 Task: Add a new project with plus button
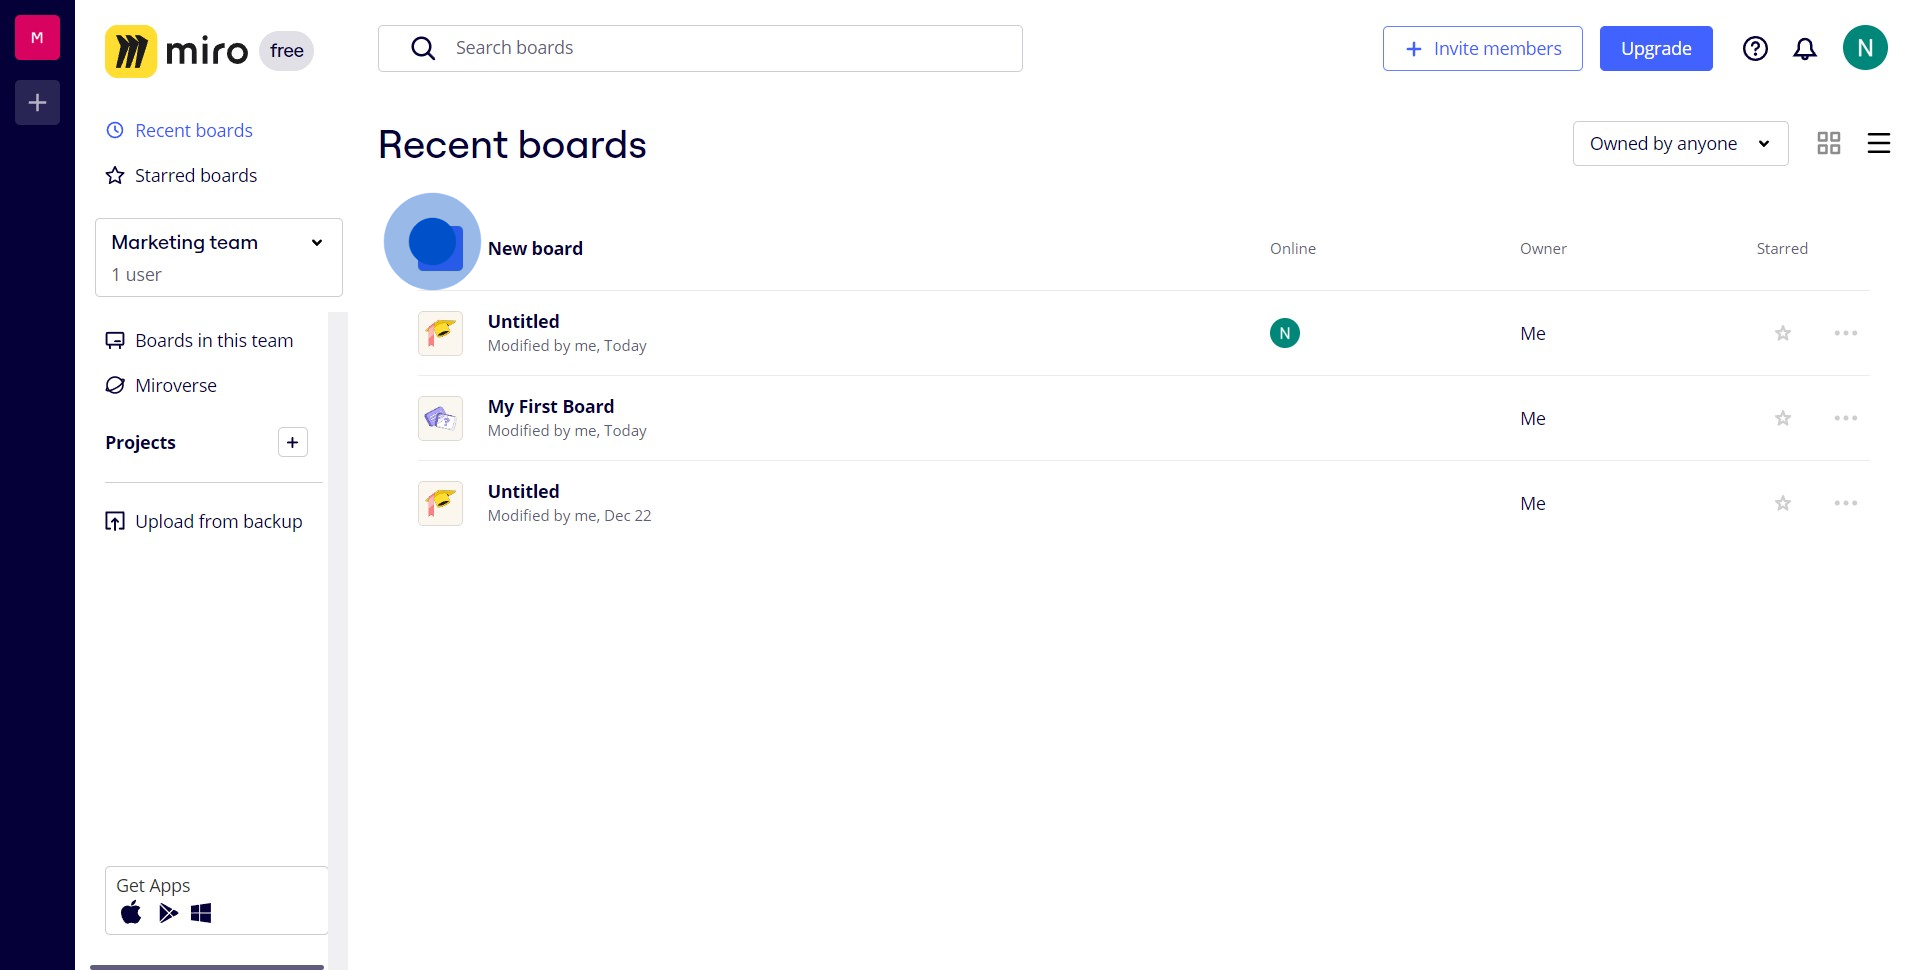tap(292, 442)
